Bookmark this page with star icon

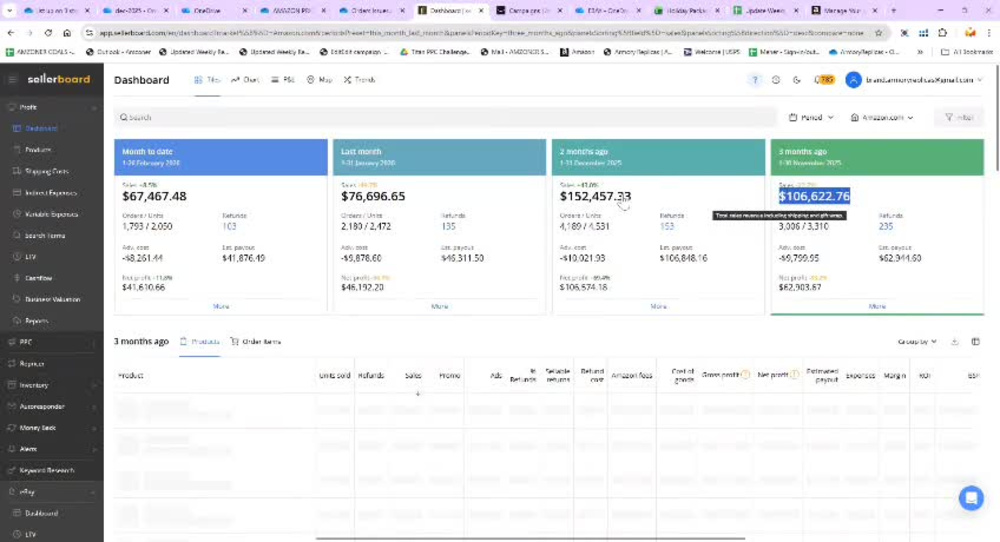878,33
